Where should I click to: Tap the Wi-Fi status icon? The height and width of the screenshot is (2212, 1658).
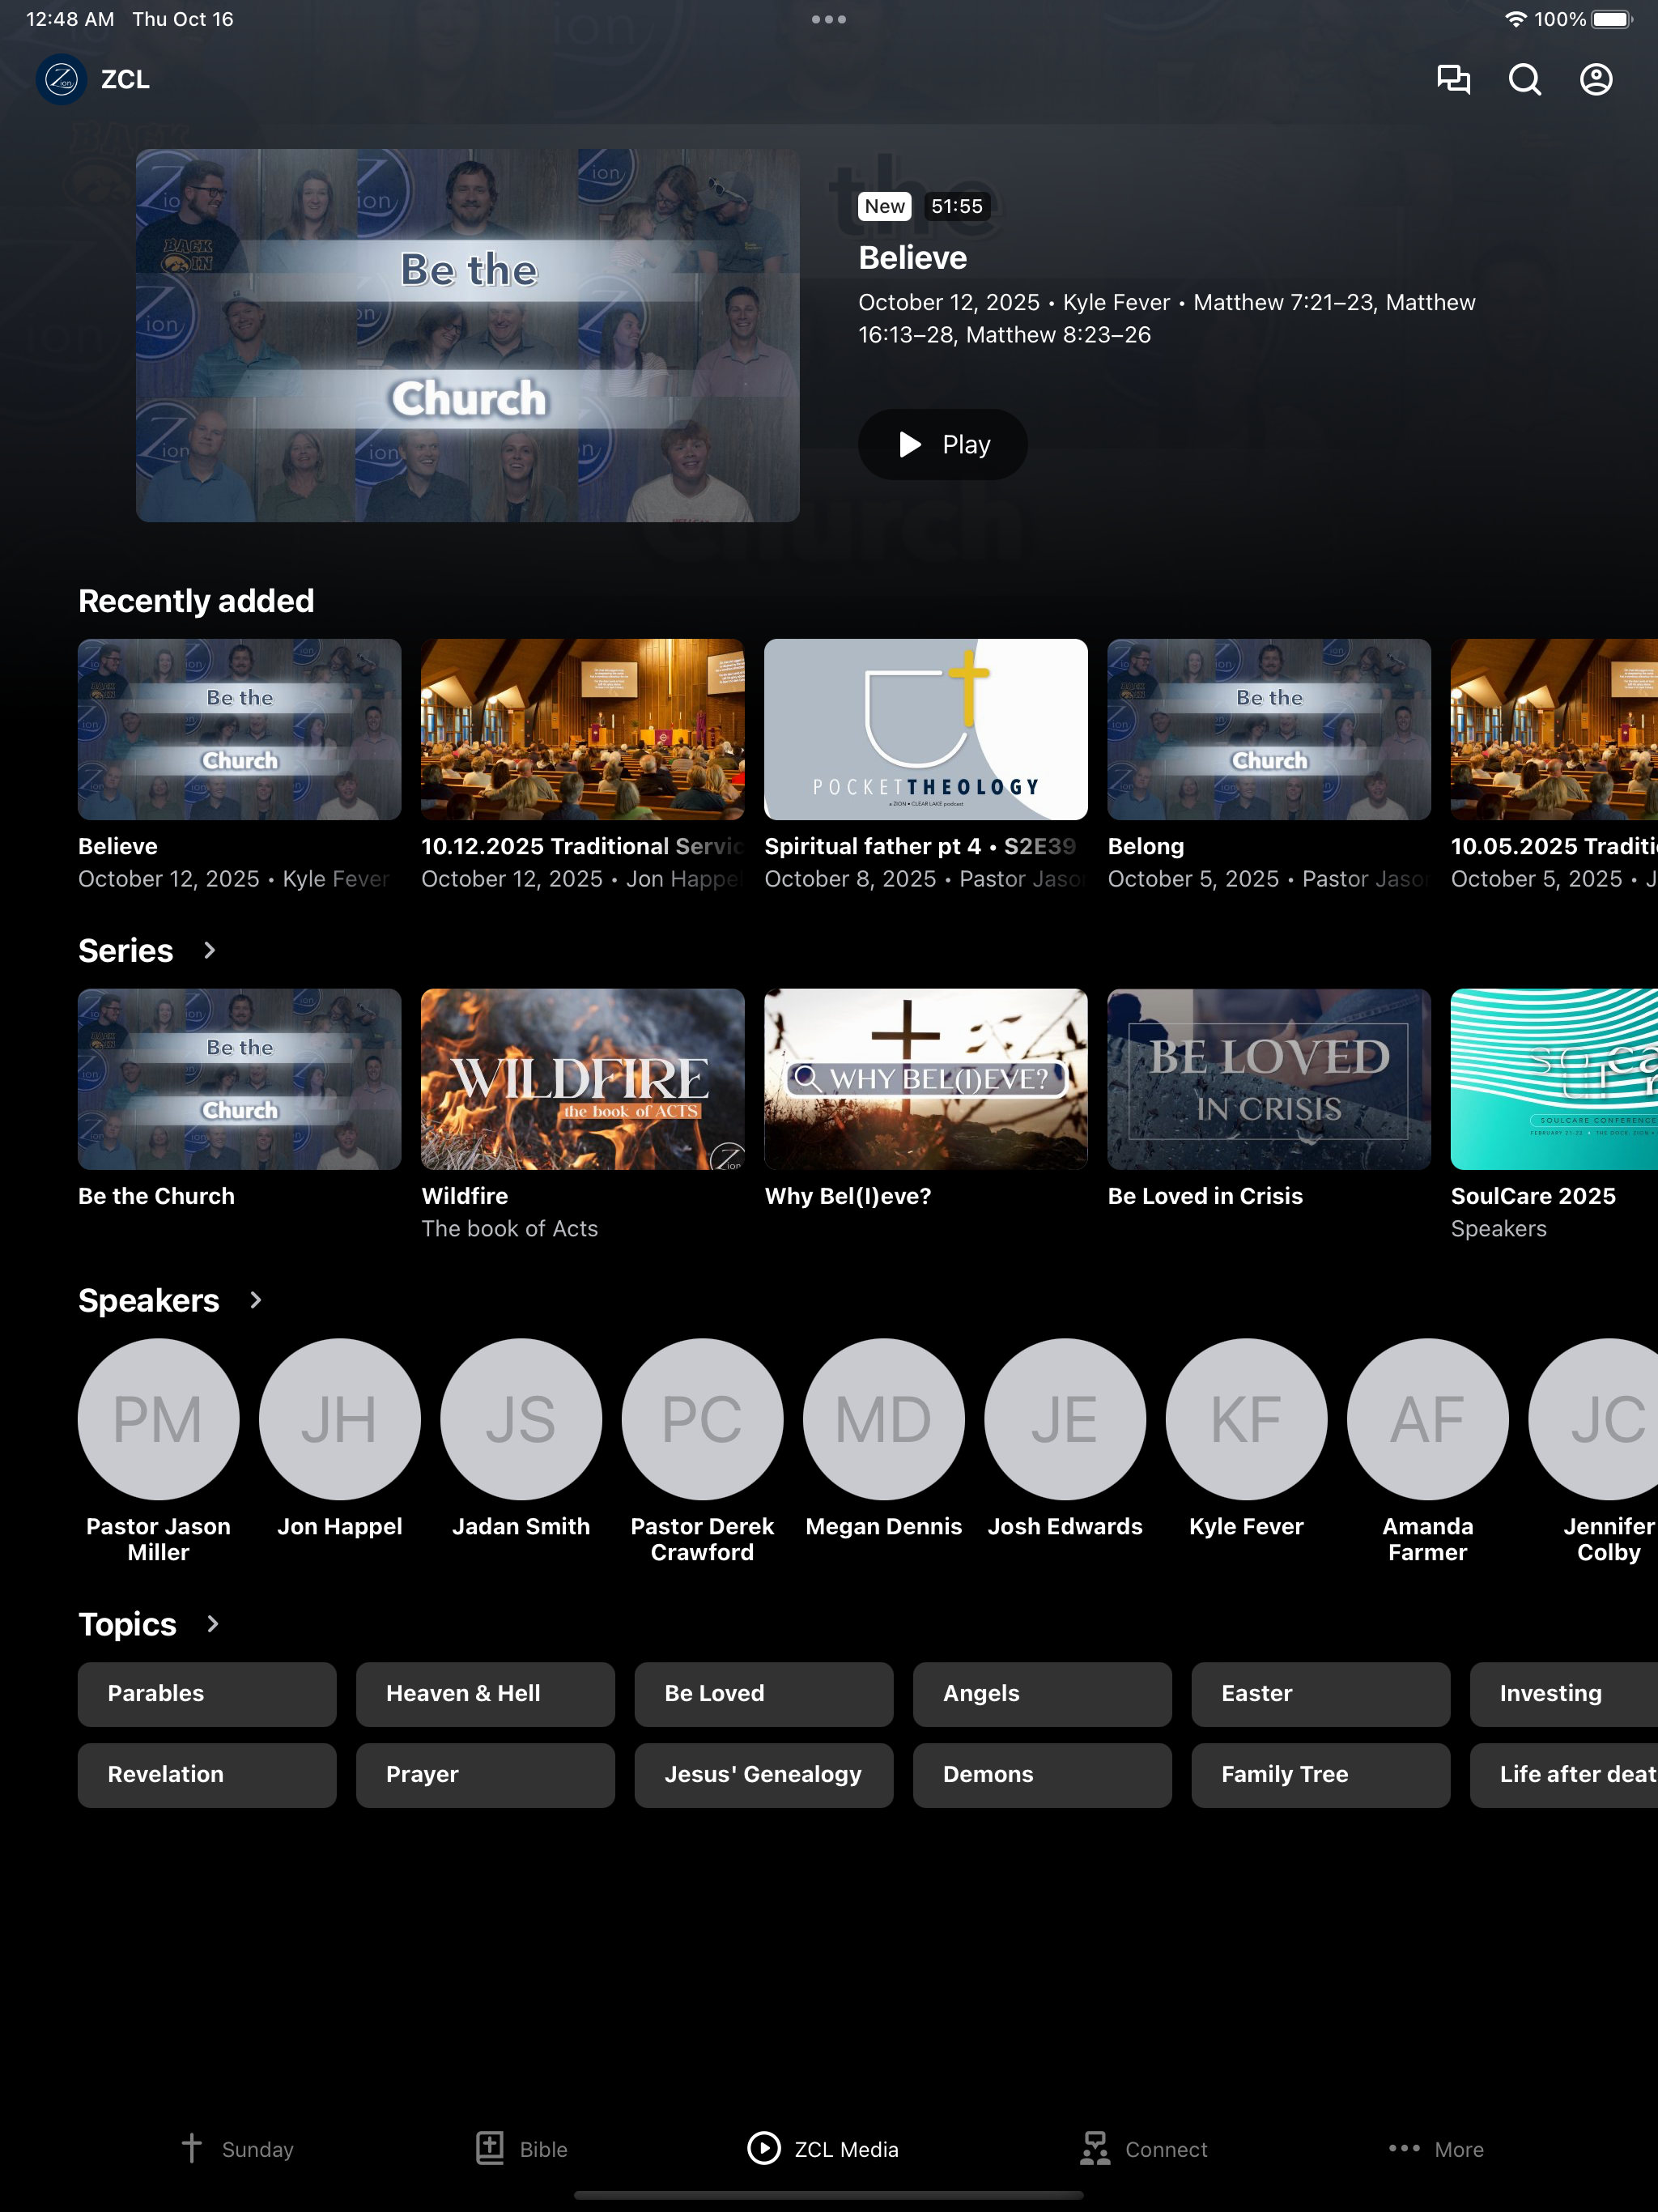point(1516,19)
